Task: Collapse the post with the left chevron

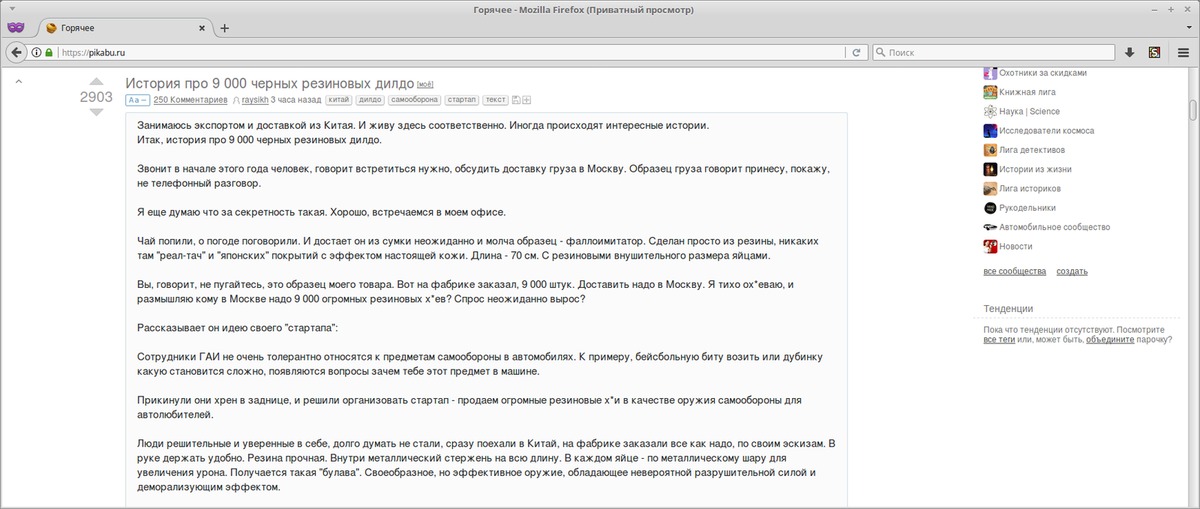Action: coord(18,82)
